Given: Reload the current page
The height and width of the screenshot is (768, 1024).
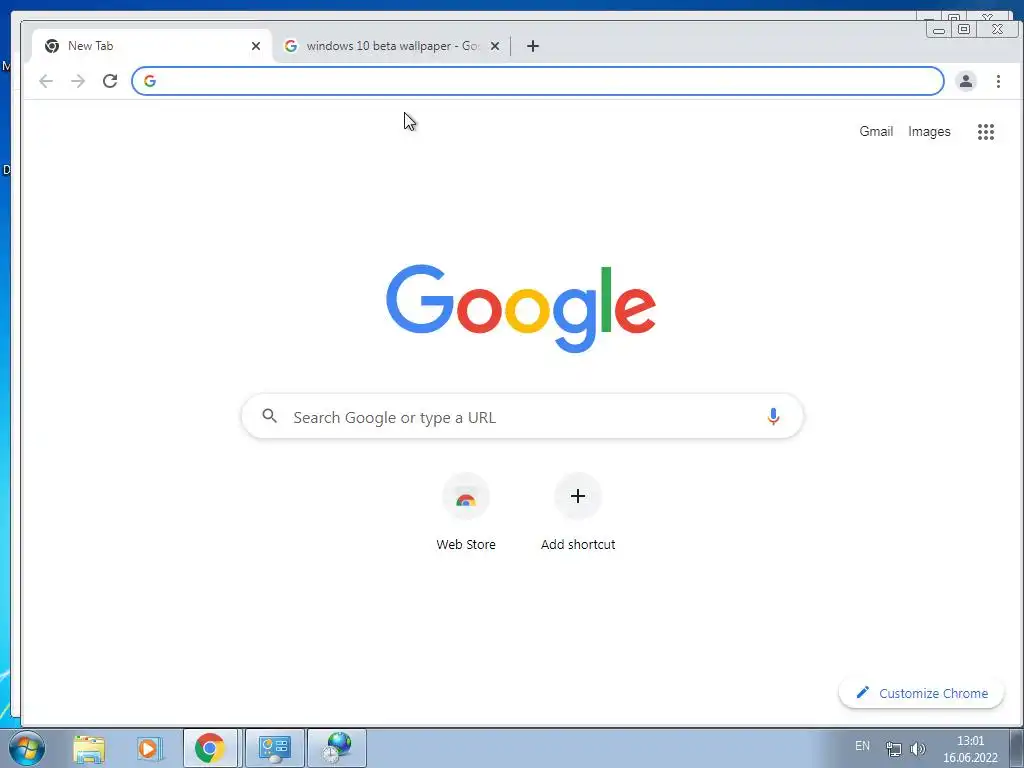Looking at the screenshot, I should click(x=110, y=81).
